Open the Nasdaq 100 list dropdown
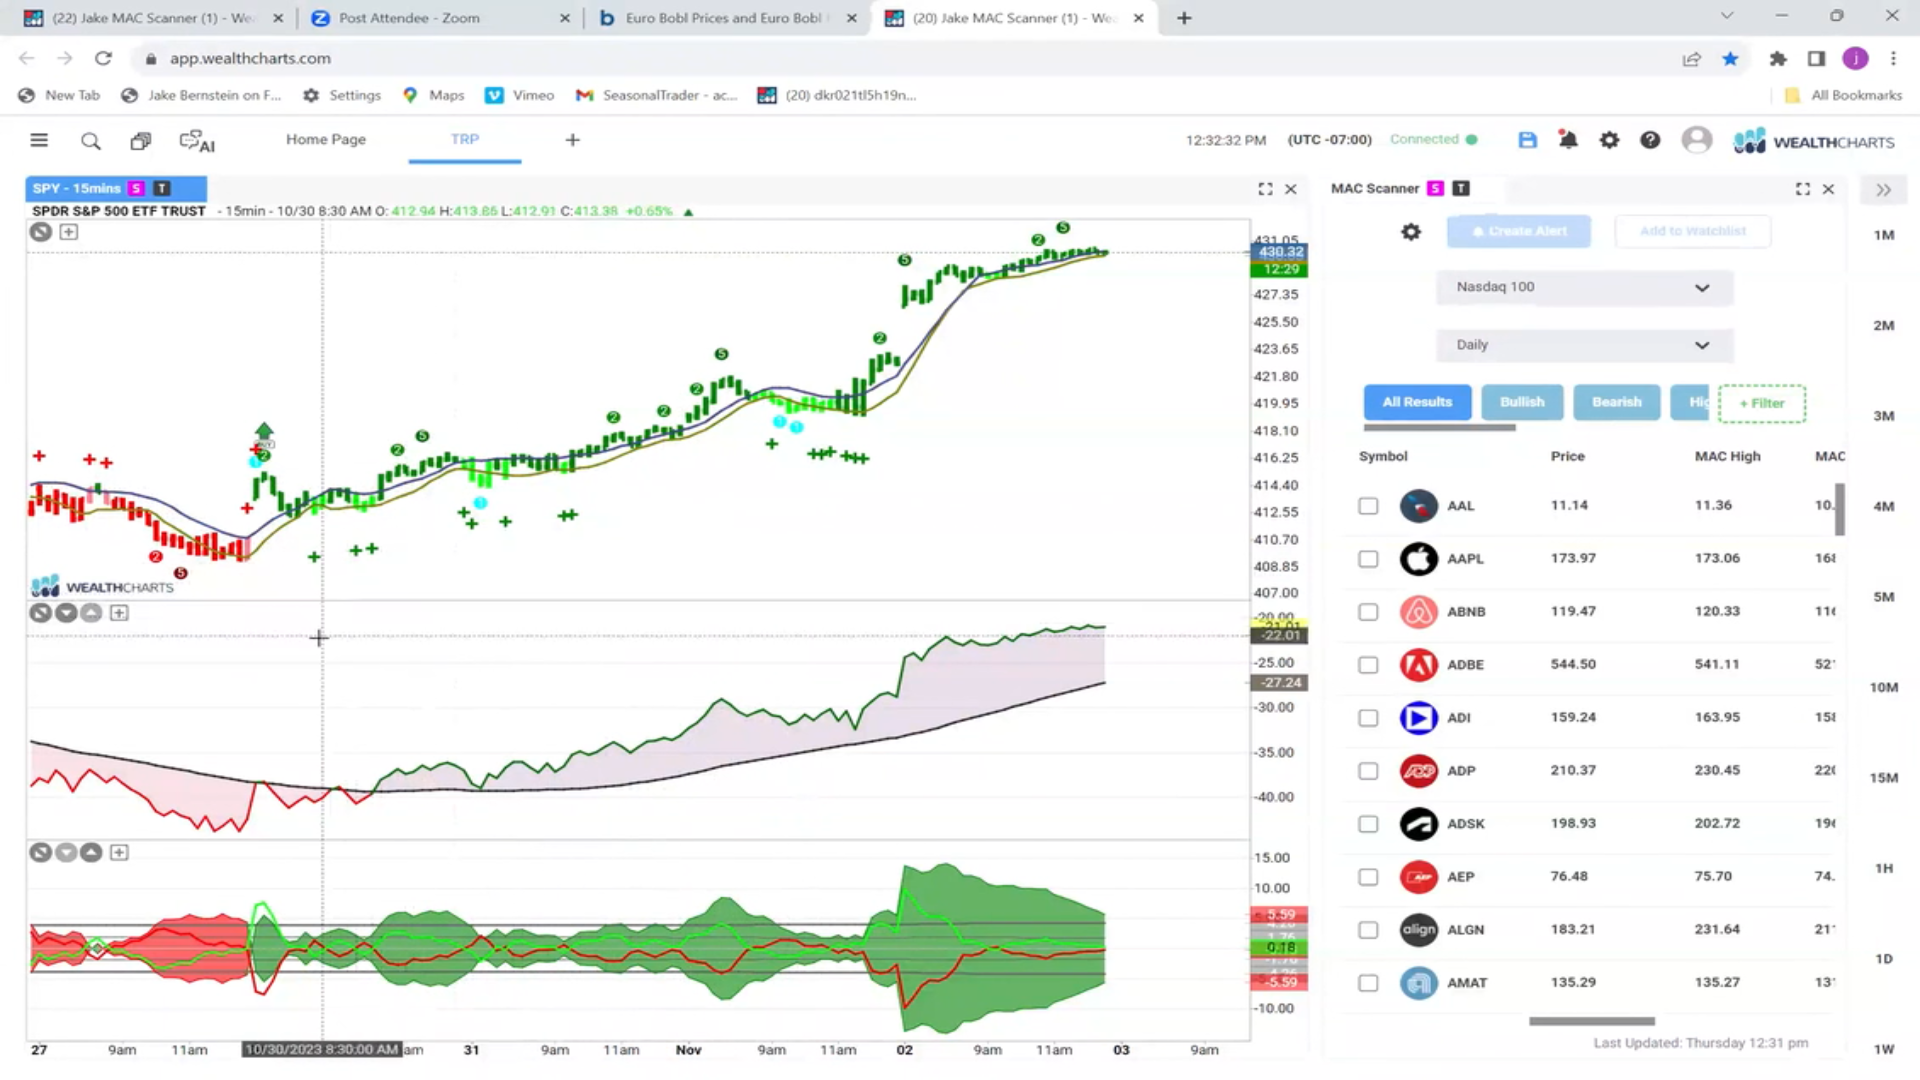 tap(1584, 287)
